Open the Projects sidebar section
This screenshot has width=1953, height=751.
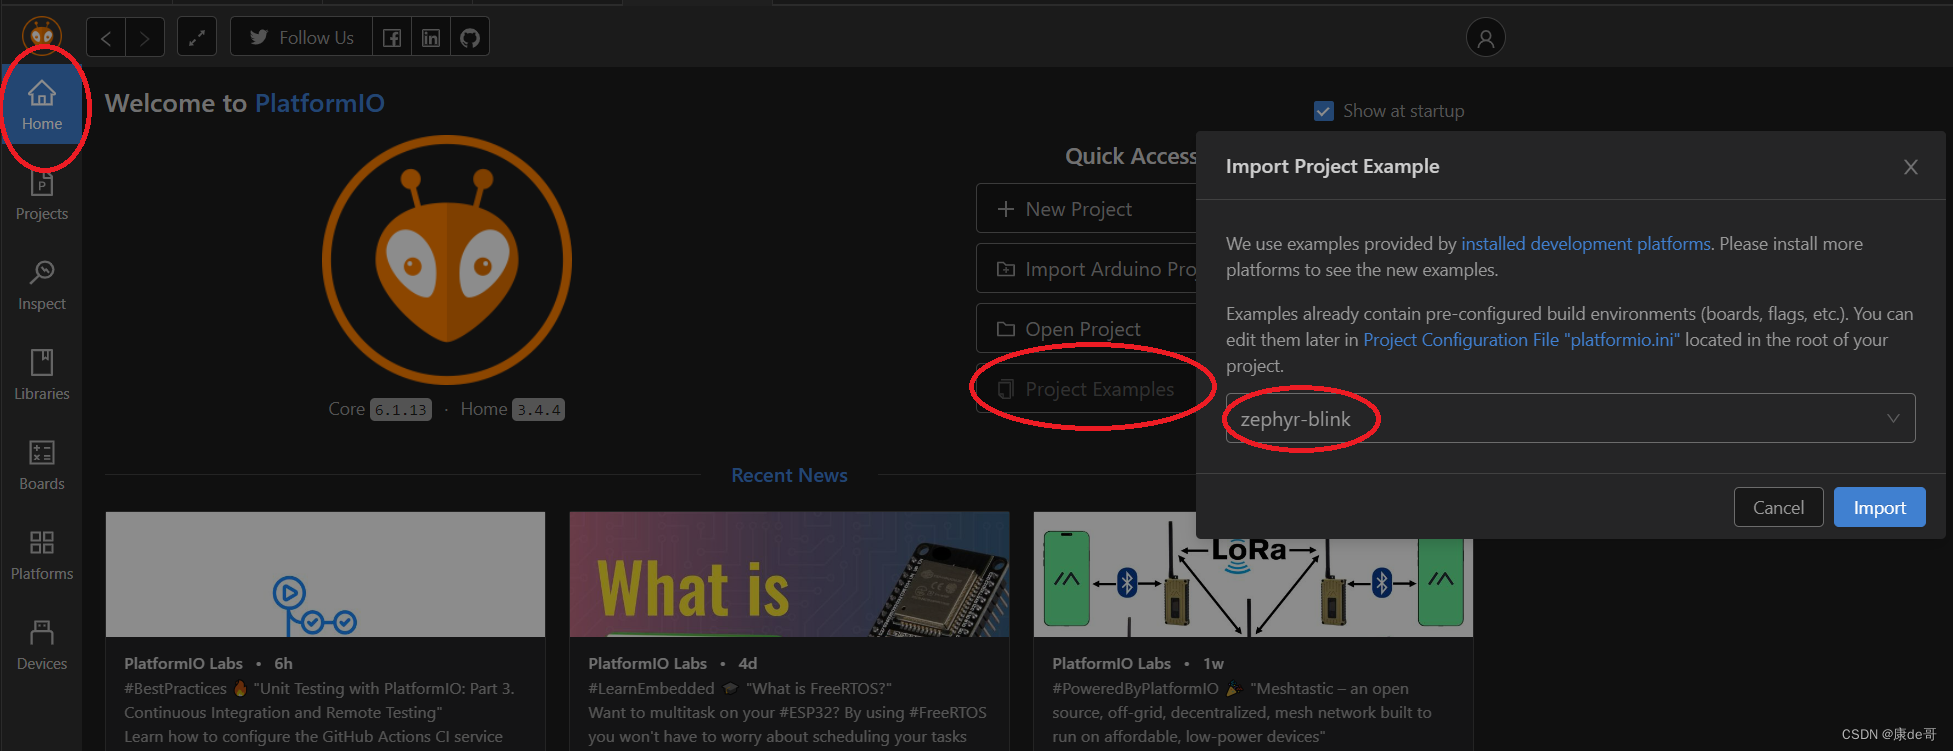coord(42,196)
